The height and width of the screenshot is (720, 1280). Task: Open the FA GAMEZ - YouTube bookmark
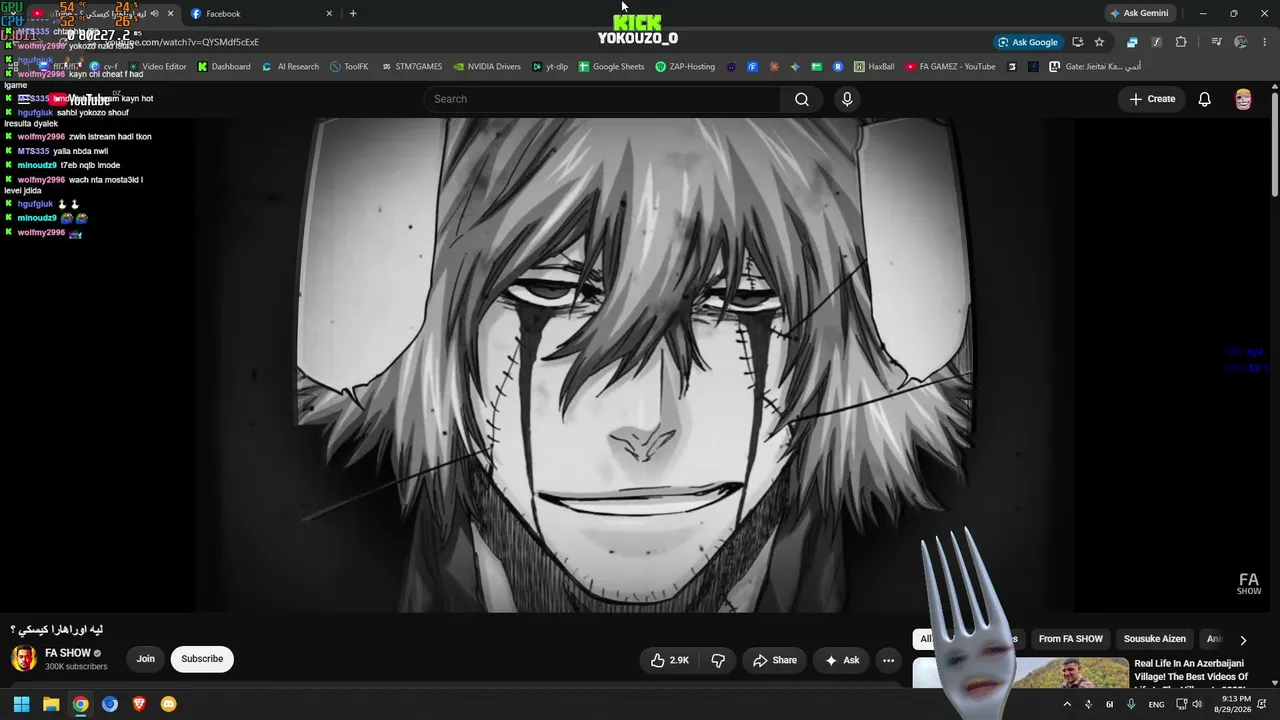coord(950,67)
